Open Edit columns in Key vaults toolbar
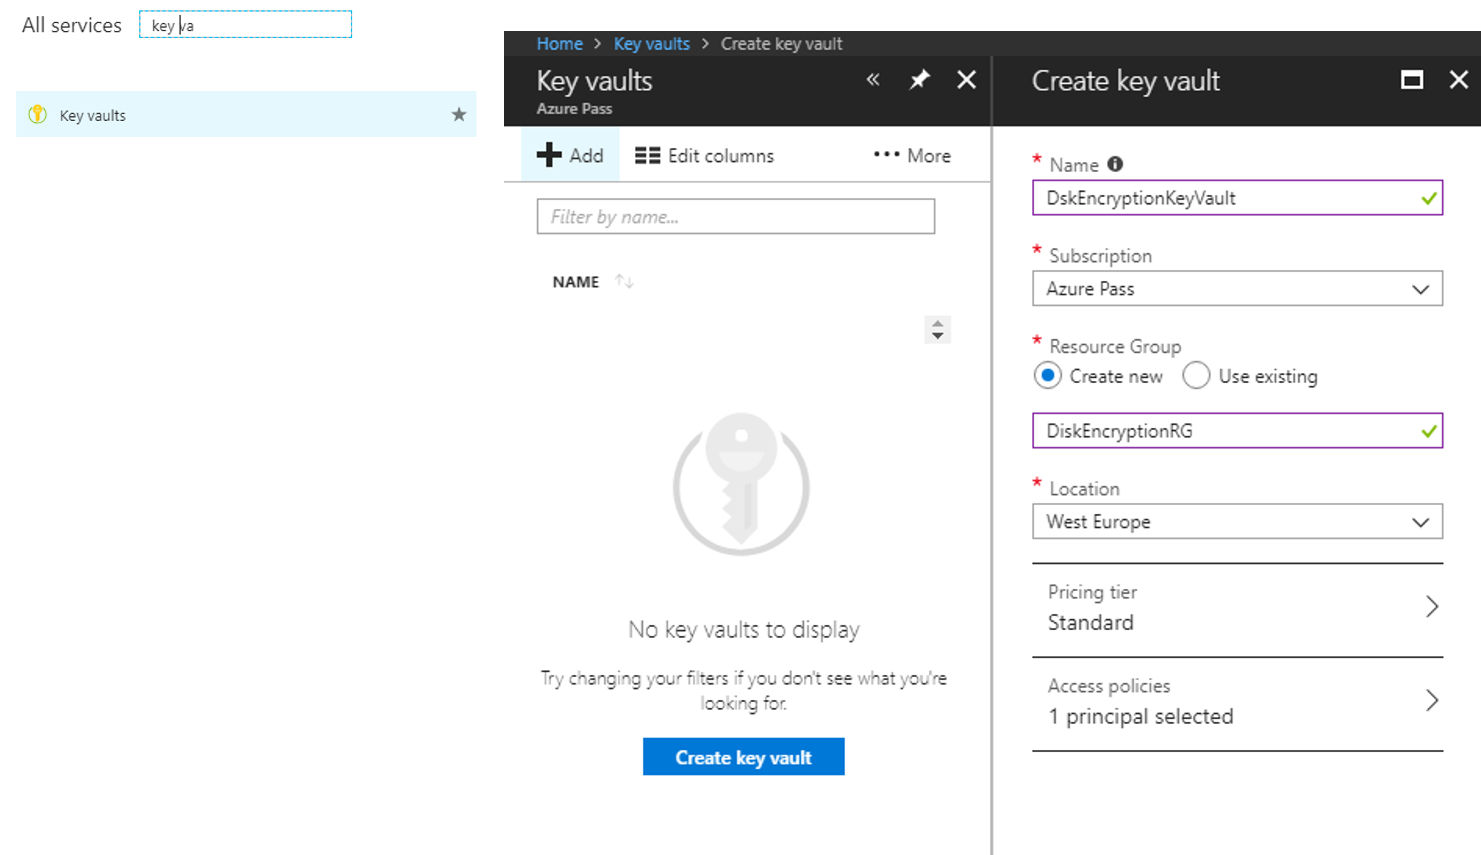This screenshot has height=855, width=1481. 704,155
